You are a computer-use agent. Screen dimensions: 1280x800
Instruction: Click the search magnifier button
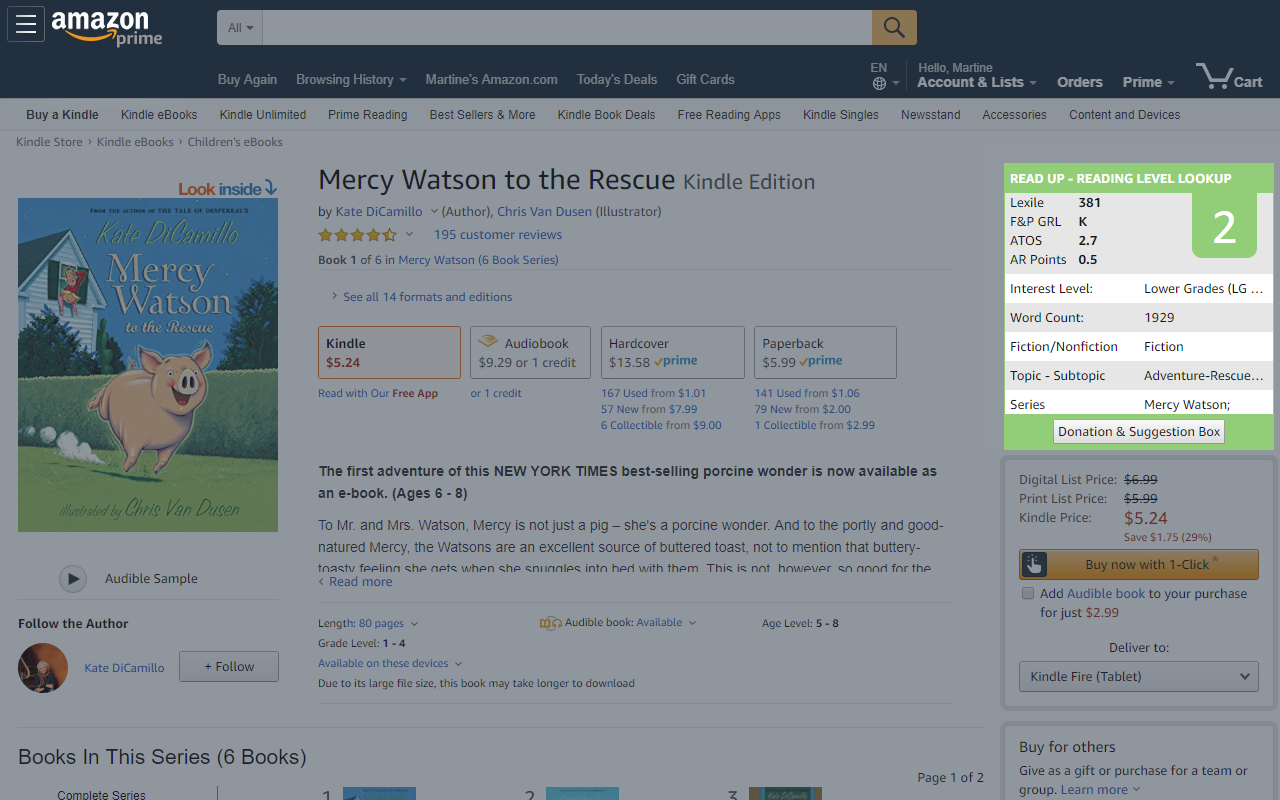(894, 28)
